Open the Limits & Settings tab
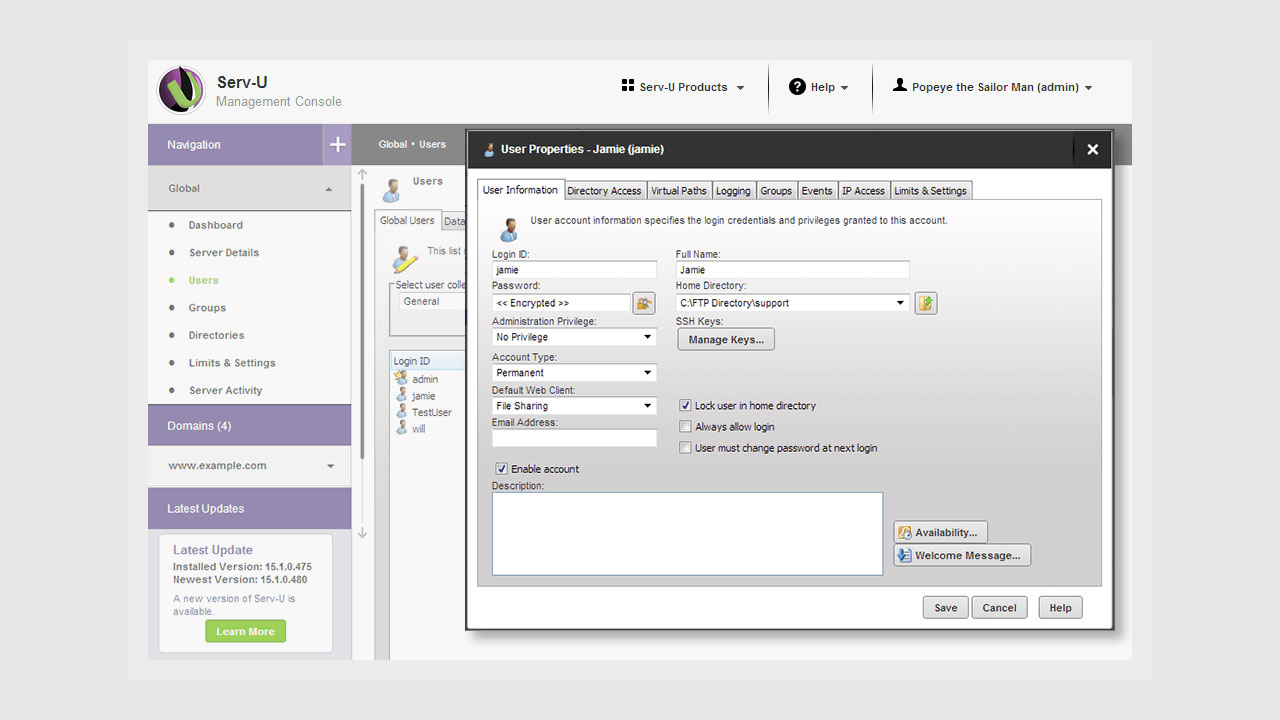 930,191
